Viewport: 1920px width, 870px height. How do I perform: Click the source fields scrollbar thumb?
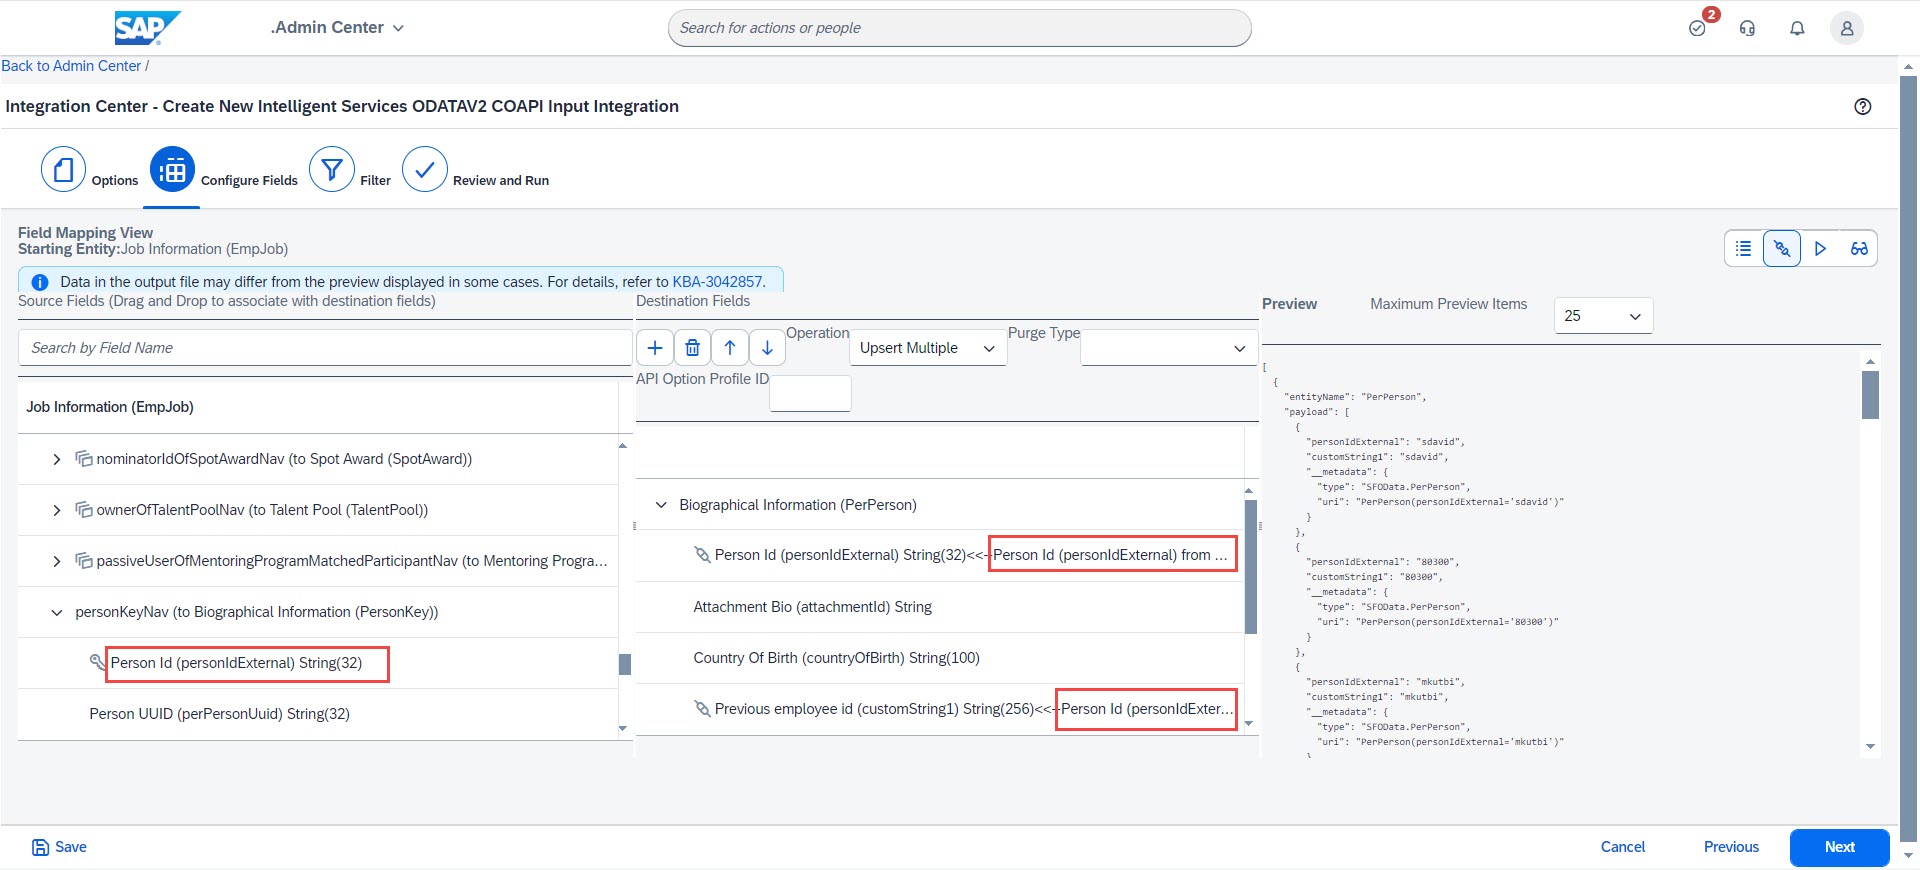pyautogui.click(x=625, y=664)
